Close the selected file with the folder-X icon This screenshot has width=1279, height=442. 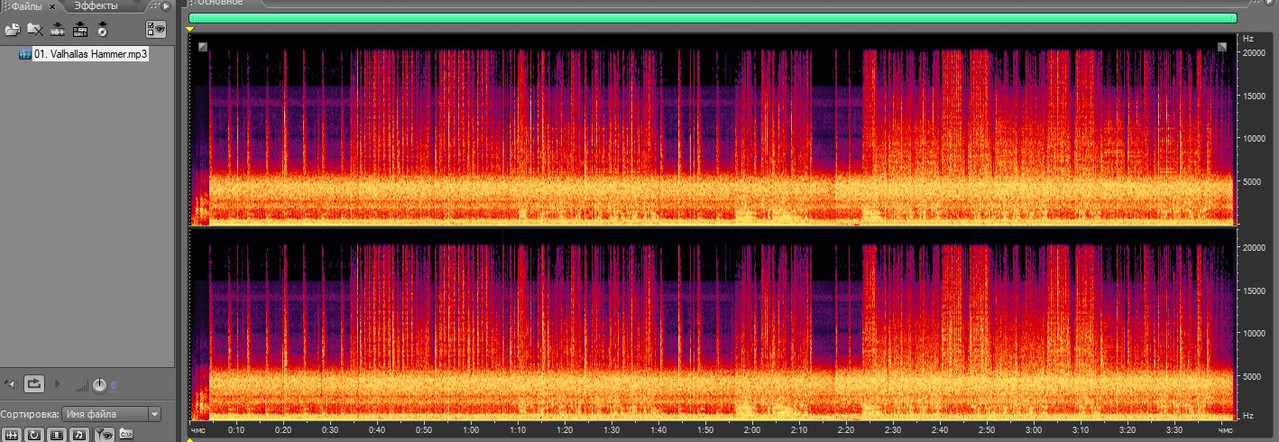point(35,30)
